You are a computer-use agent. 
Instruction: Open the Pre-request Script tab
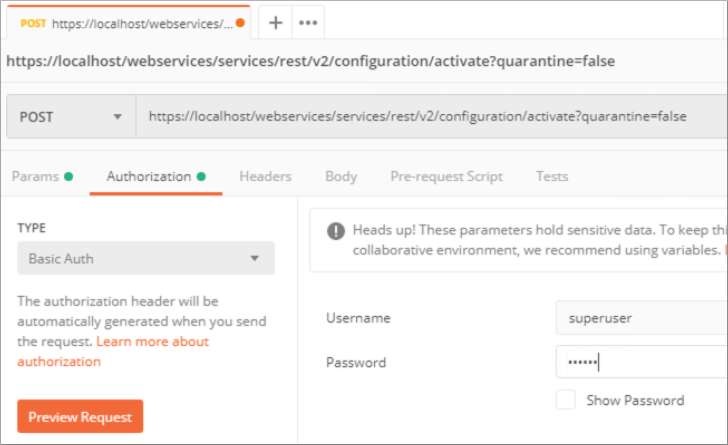[x=446, y=177]
